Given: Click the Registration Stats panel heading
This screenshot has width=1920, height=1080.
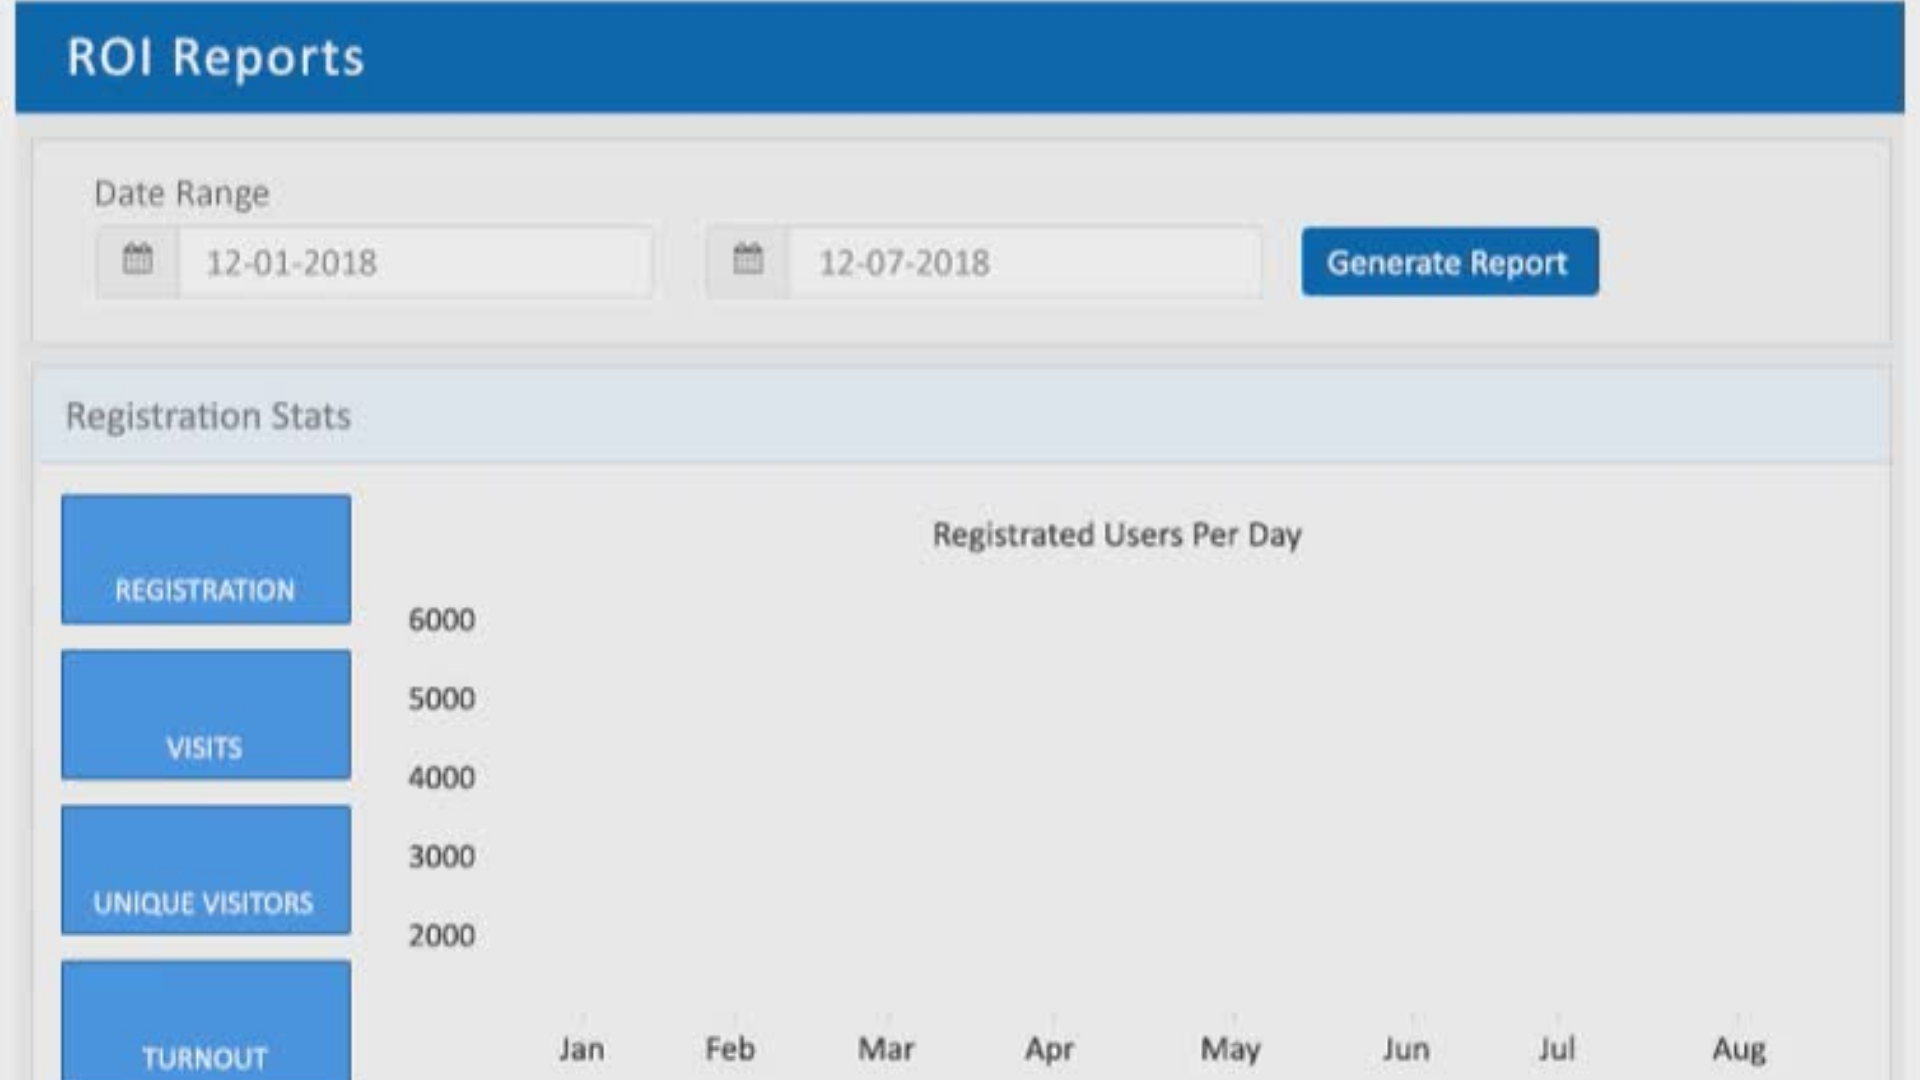Looking at the screenshot, I should point(208,416).
